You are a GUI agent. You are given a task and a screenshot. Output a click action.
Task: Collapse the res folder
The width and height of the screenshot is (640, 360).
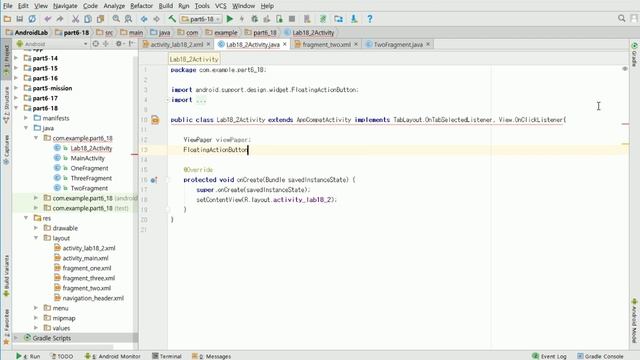(26, 218)
